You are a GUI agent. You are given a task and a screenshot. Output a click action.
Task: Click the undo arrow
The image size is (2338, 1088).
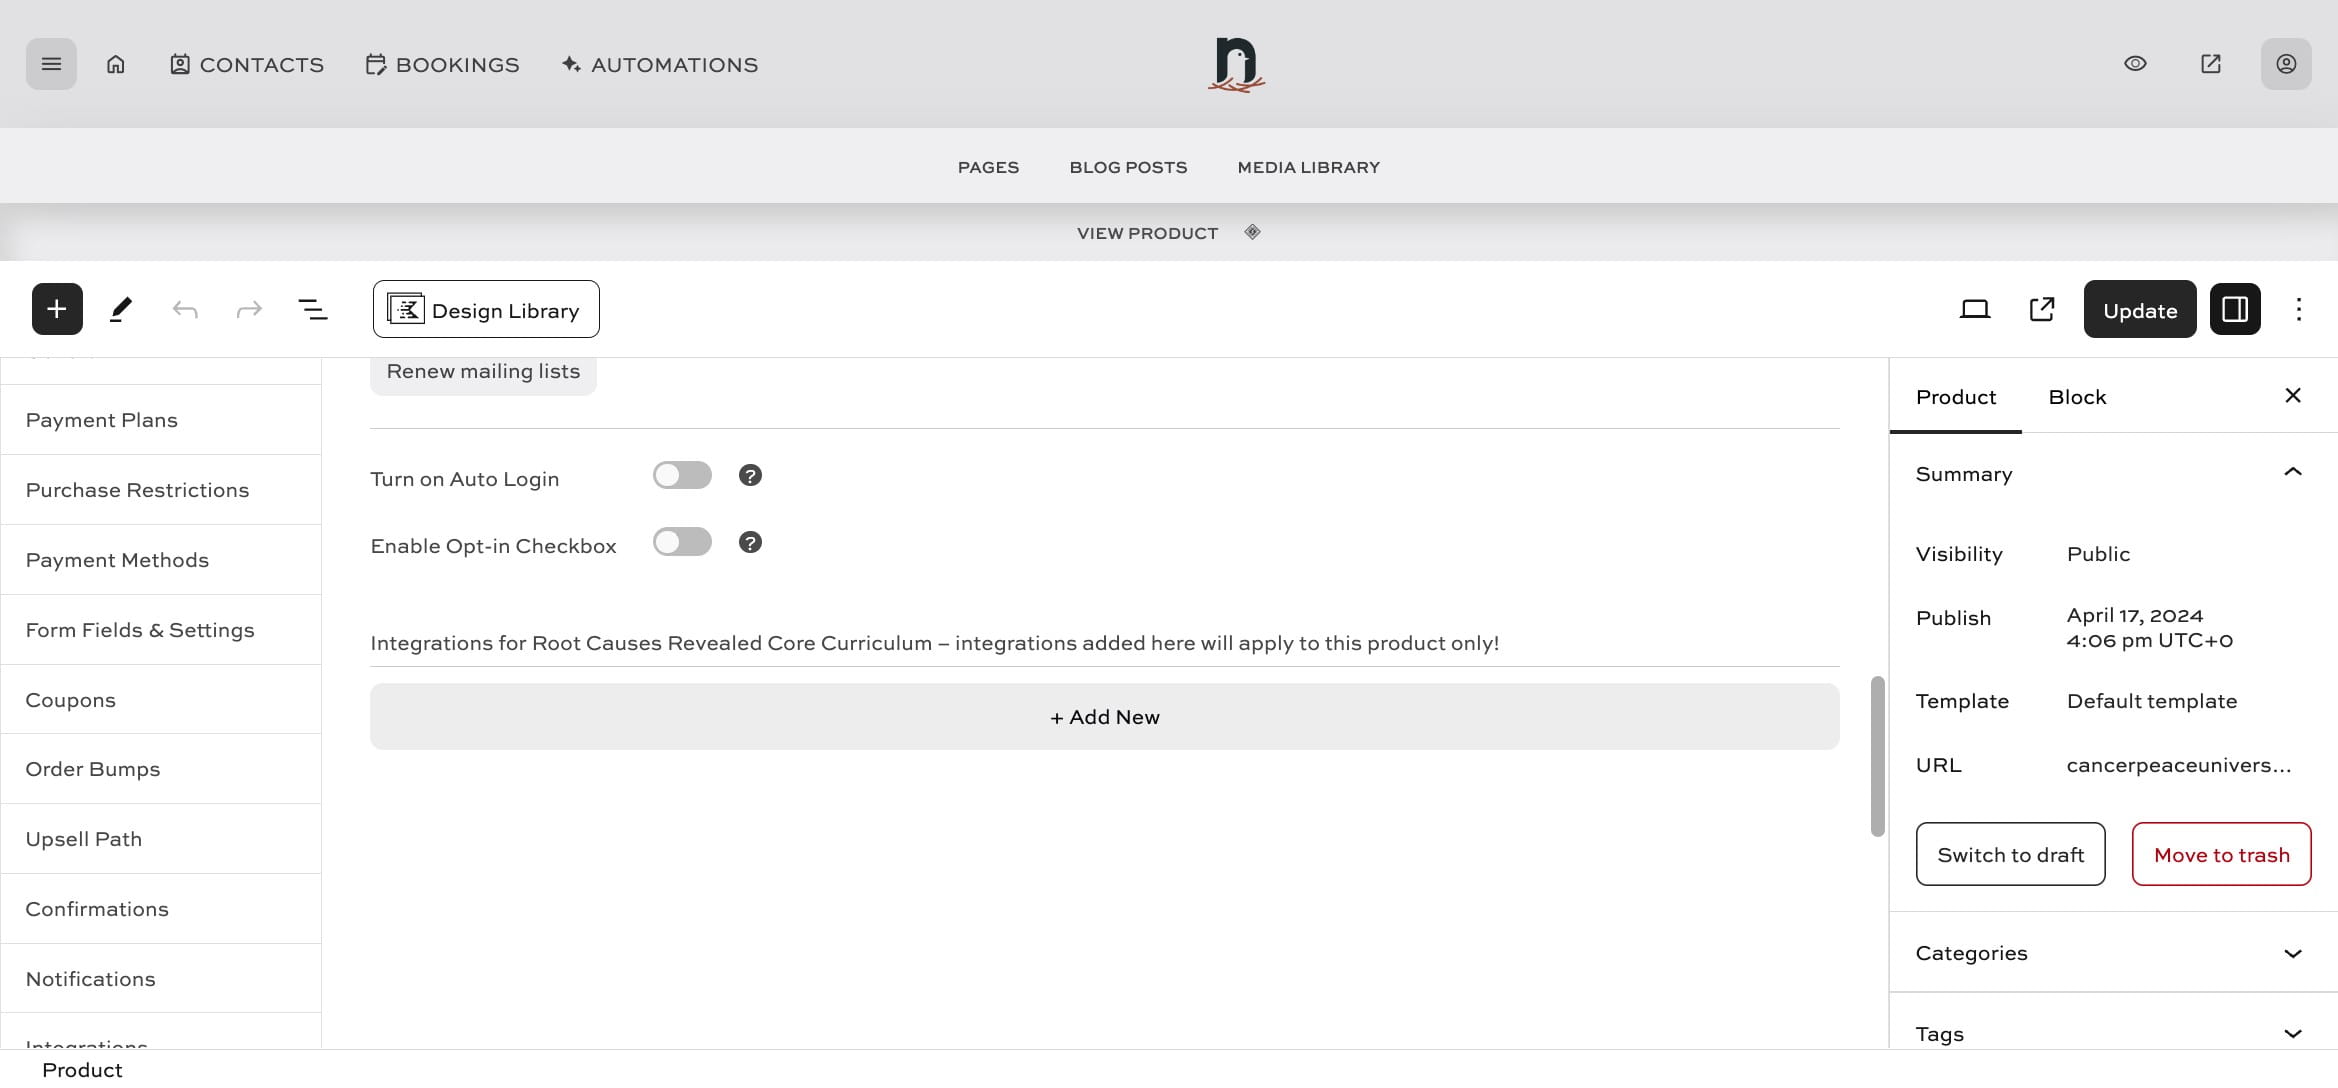click(185, 309)
